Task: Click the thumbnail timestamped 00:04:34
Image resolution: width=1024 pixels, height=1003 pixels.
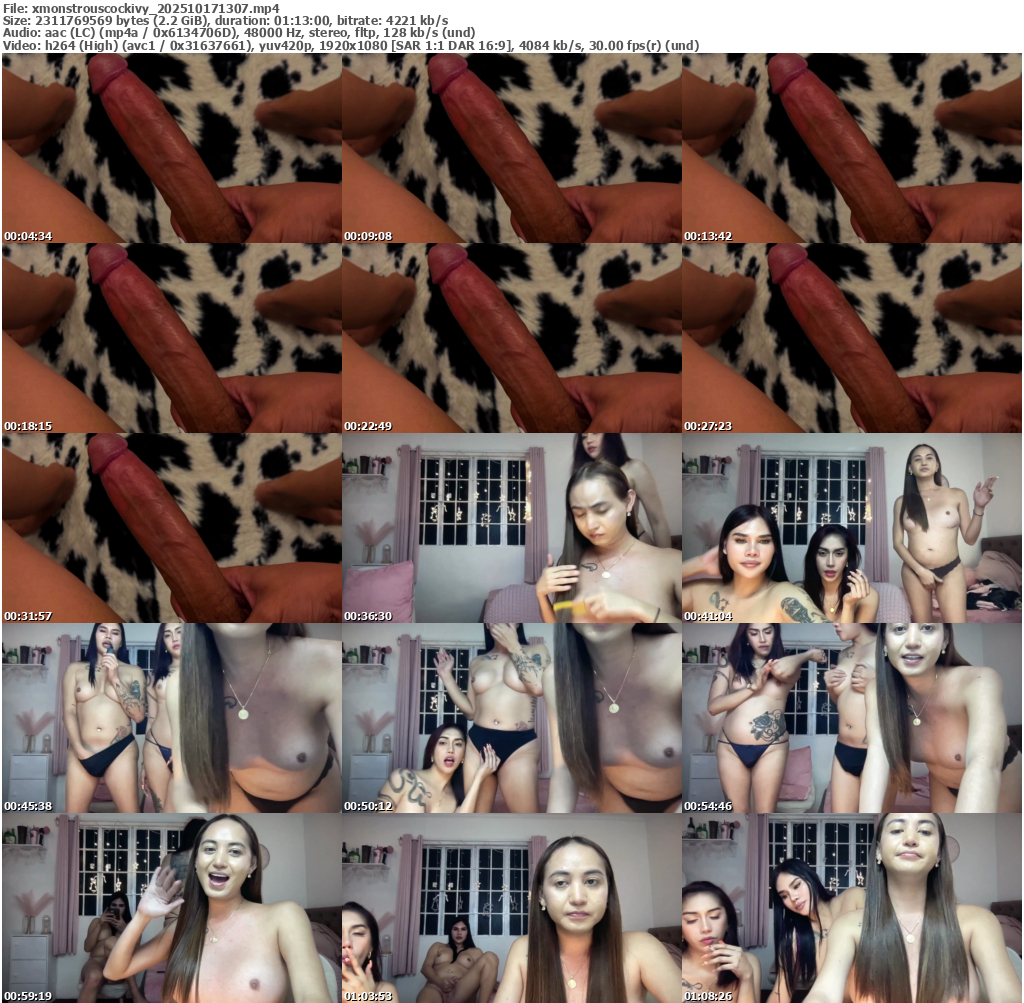Action: (171, 148)
